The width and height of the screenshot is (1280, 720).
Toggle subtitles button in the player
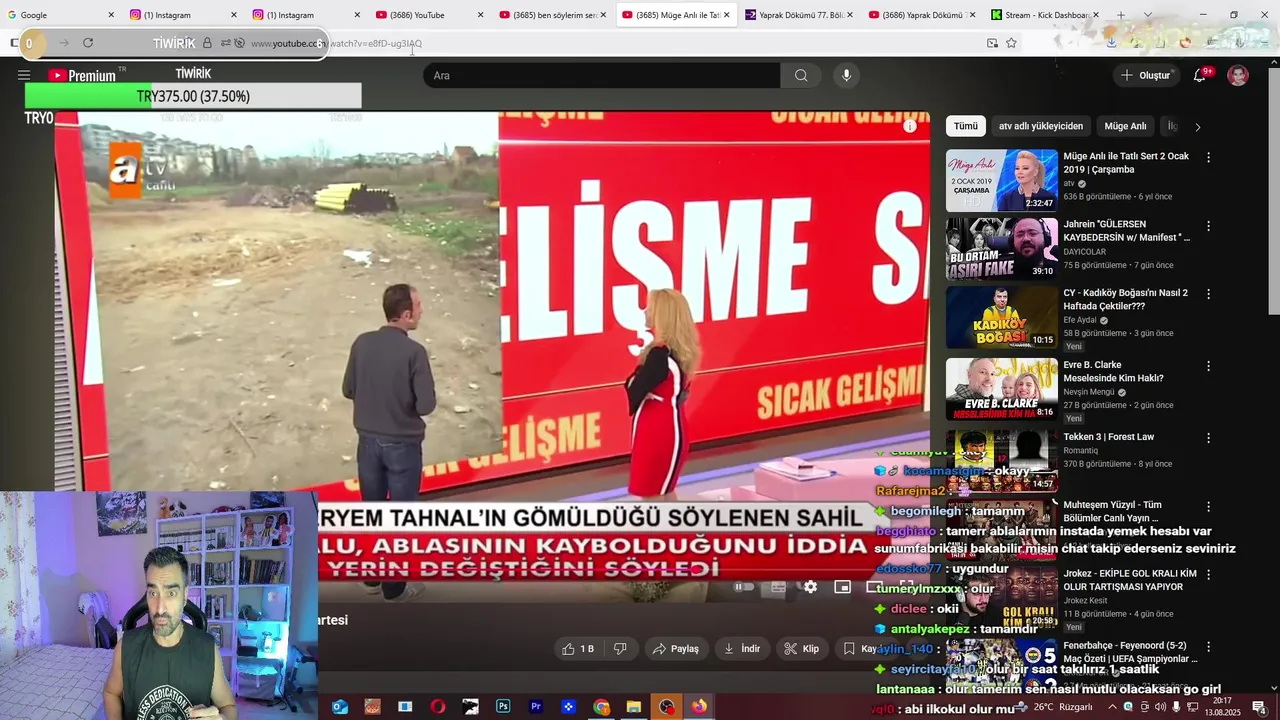tap(778, 587)
